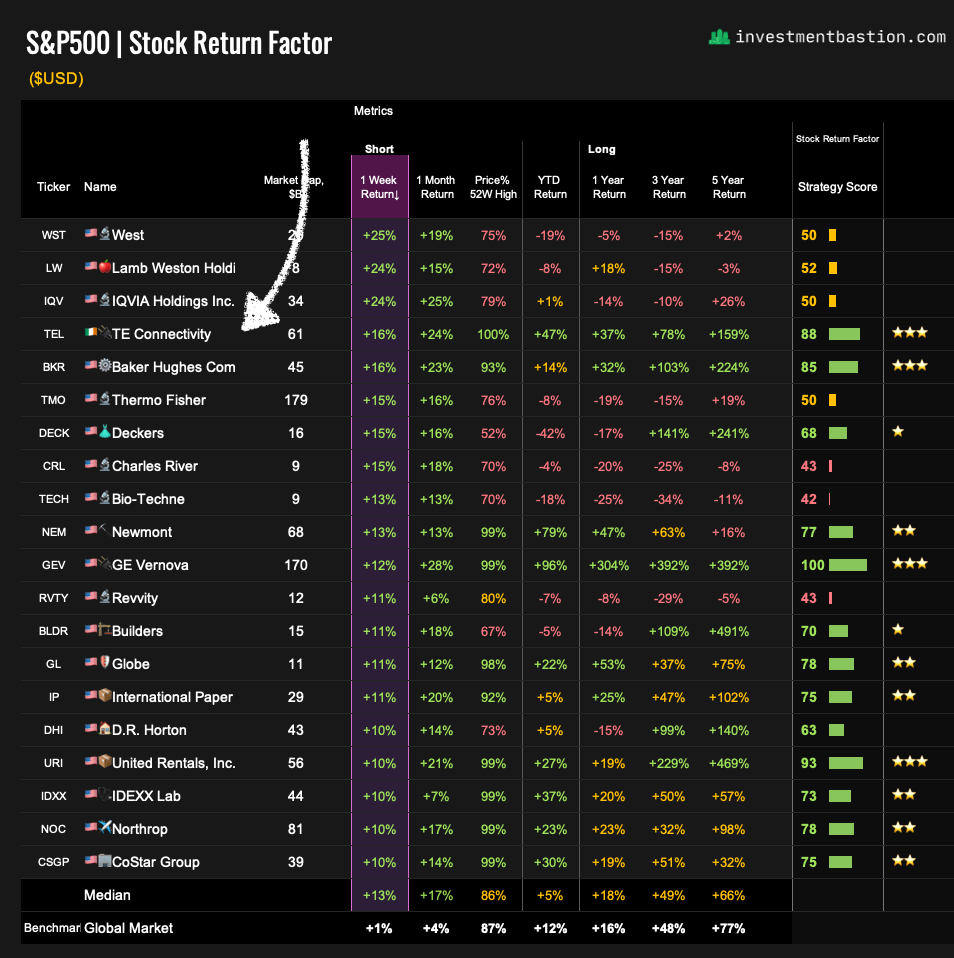Click the strategy score 42 for TECH
This screenshot has height=958, width=954.
tap(809, 499)
